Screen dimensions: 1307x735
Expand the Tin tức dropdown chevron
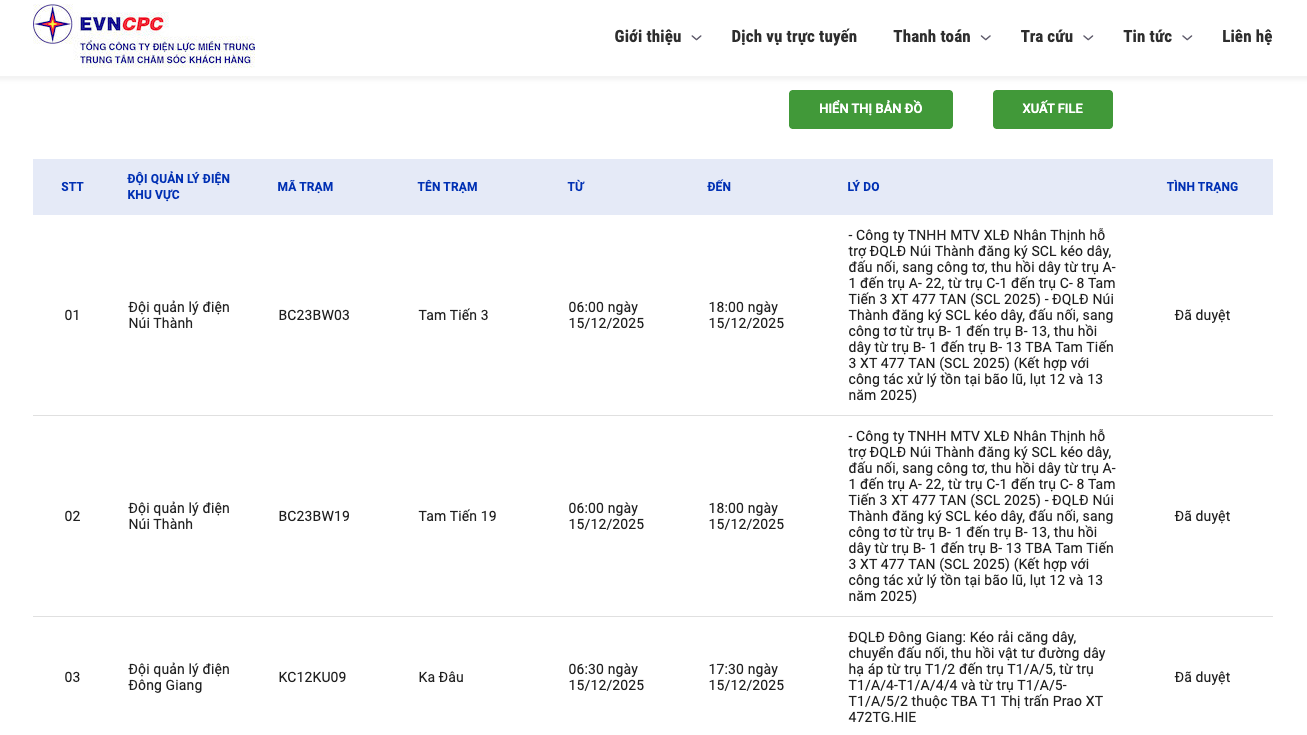1187,38
